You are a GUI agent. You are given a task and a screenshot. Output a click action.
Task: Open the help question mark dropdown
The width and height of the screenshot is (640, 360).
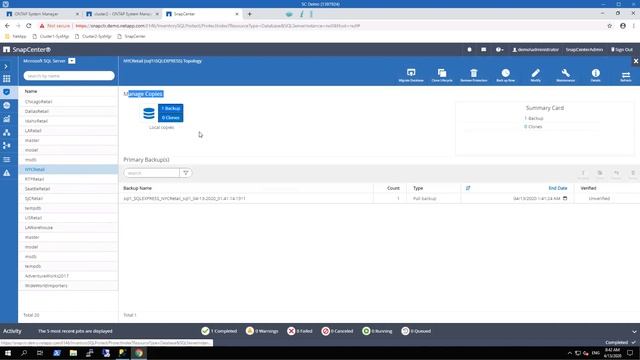coord(500,49)
